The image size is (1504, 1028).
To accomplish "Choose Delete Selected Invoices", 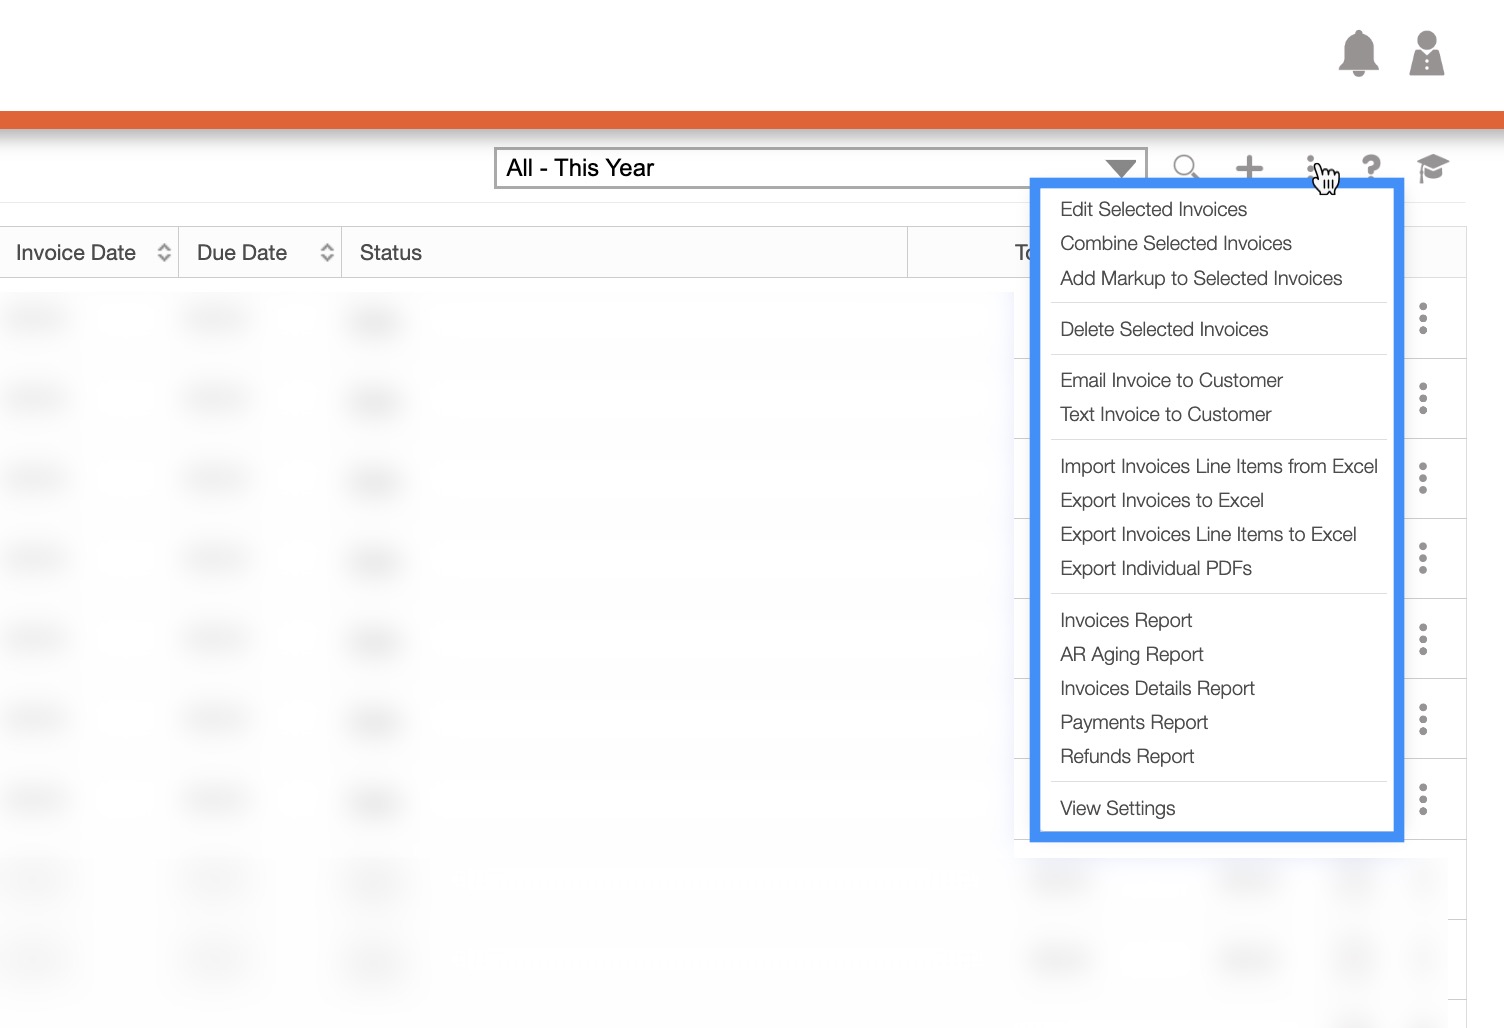I will tap(1163, 329).
